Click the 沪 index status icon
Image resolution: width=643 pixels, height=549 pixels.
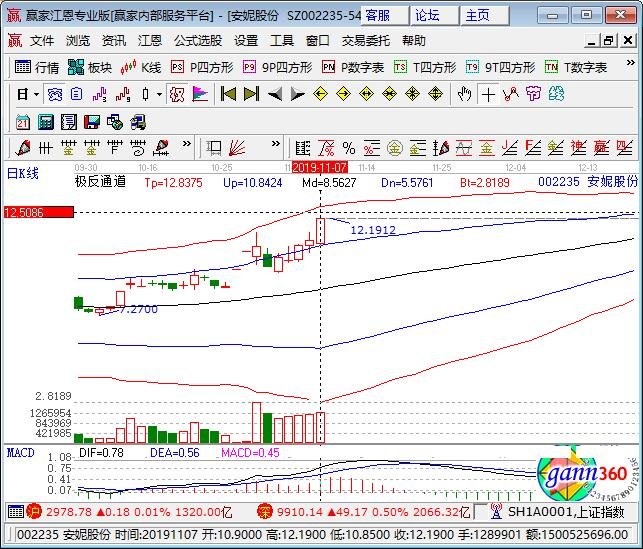point(34,512)
